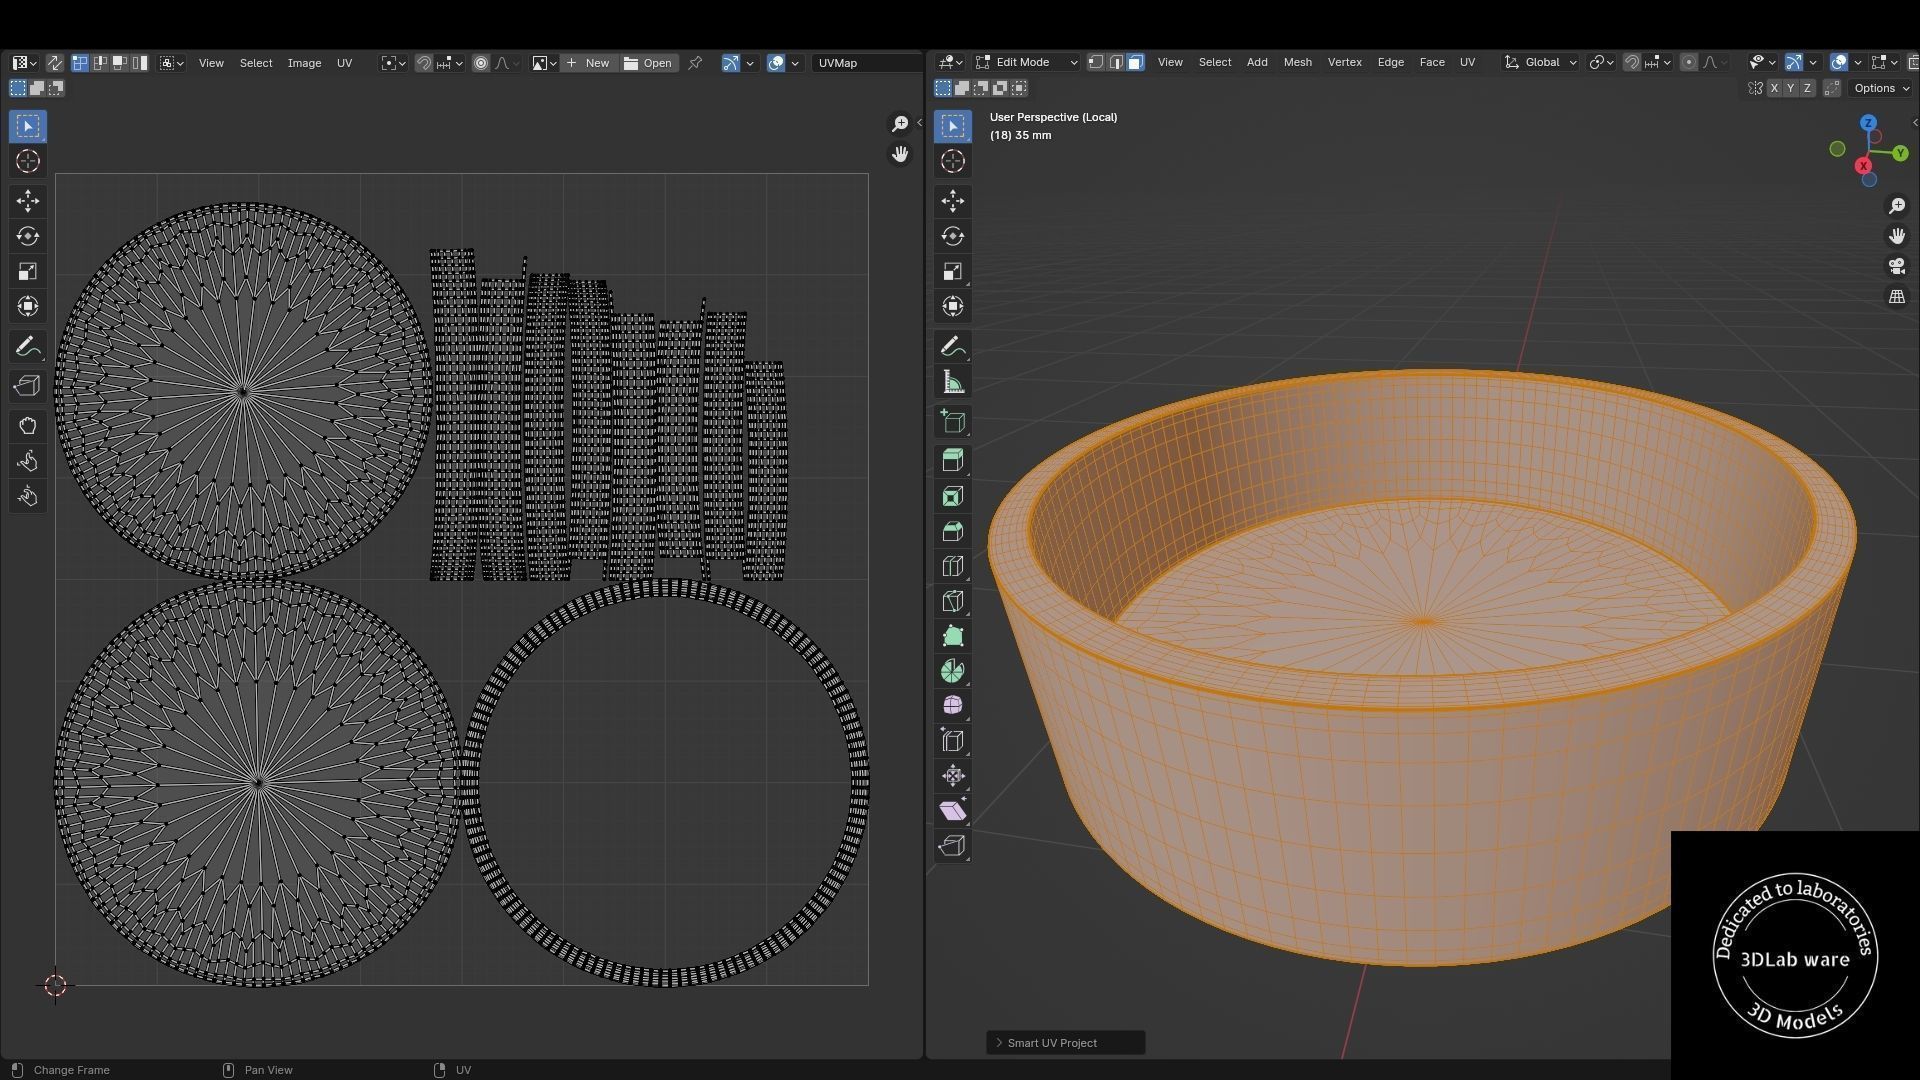Open the Mesh menu

(x=1297, y=62)
